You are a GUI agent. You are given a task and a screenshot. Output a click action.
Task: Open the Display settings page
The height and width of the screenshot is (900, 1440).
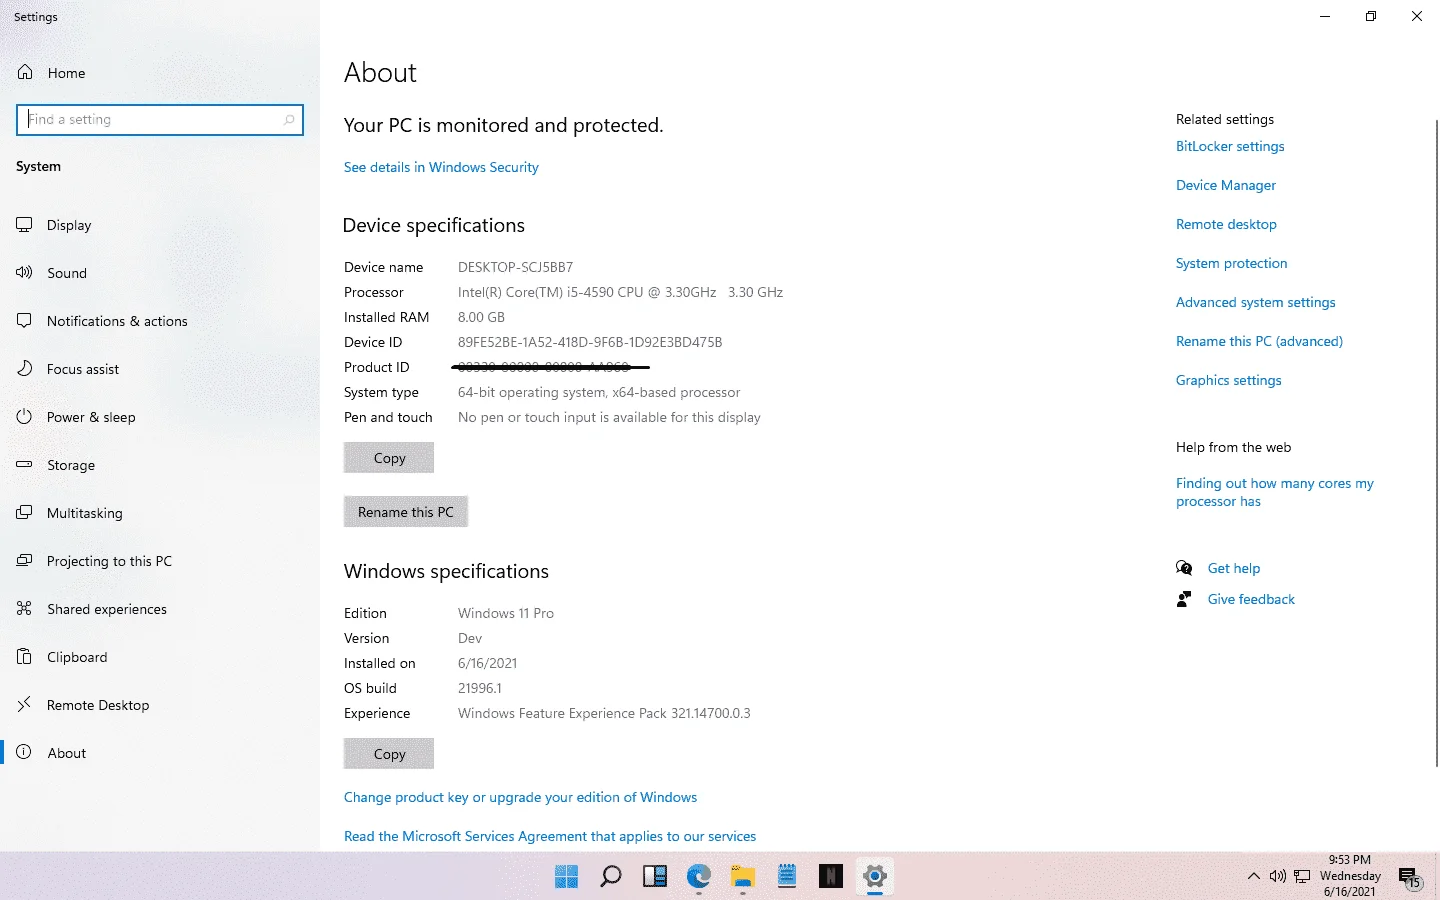tap(160, 225)
